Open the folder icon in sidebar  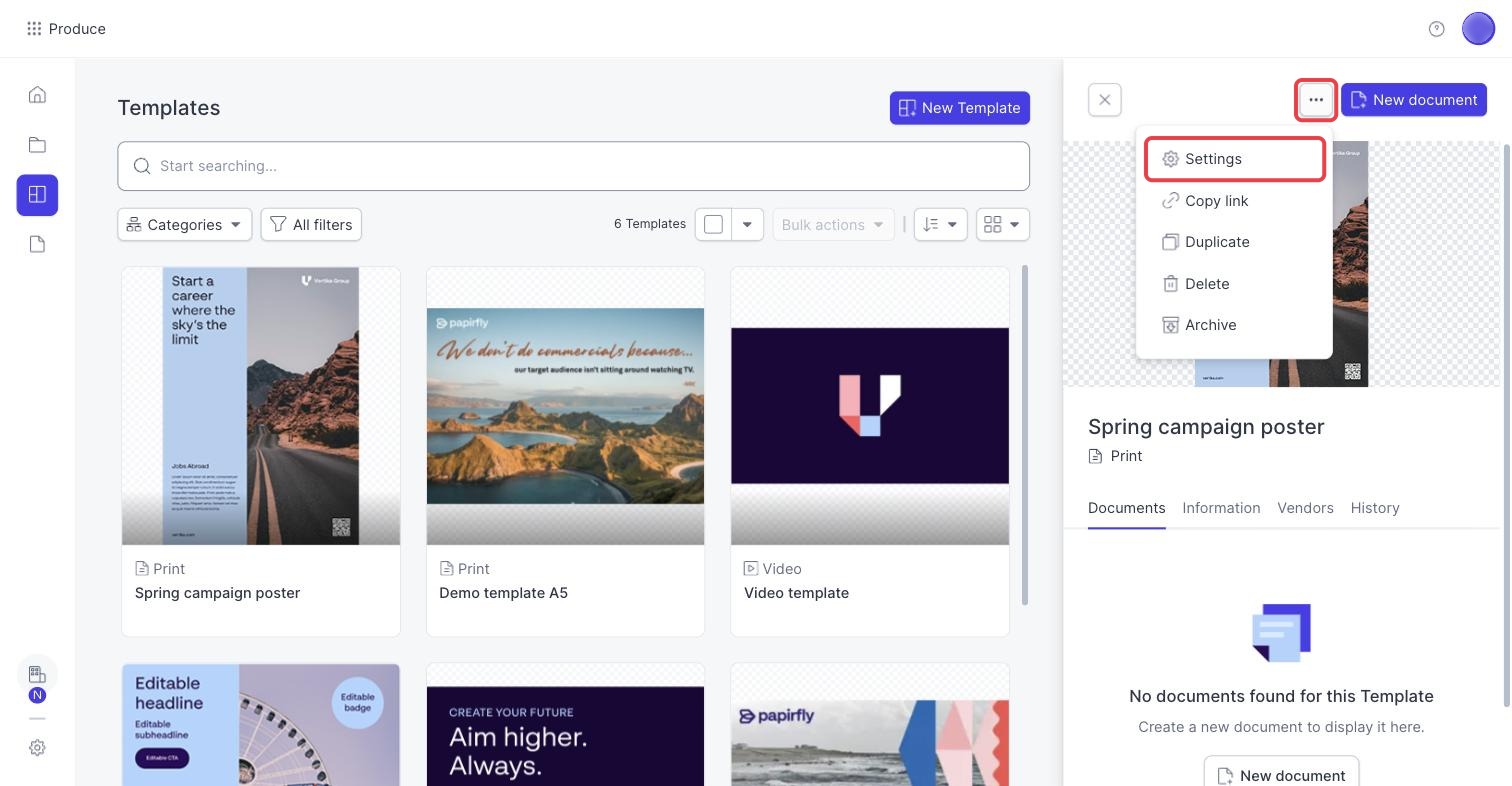(x=37, y=145)
